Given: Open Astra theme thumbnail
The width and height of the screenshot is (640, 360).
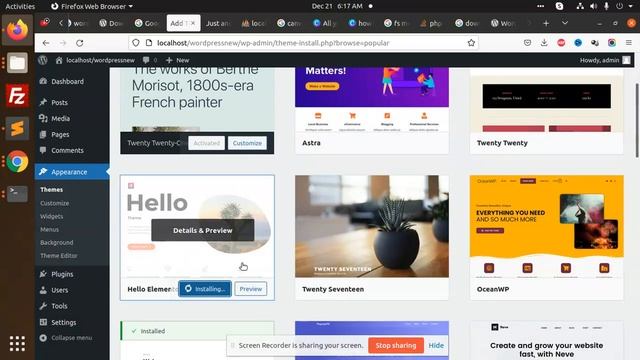Looking at the screenshot, I should click(372, 100).
